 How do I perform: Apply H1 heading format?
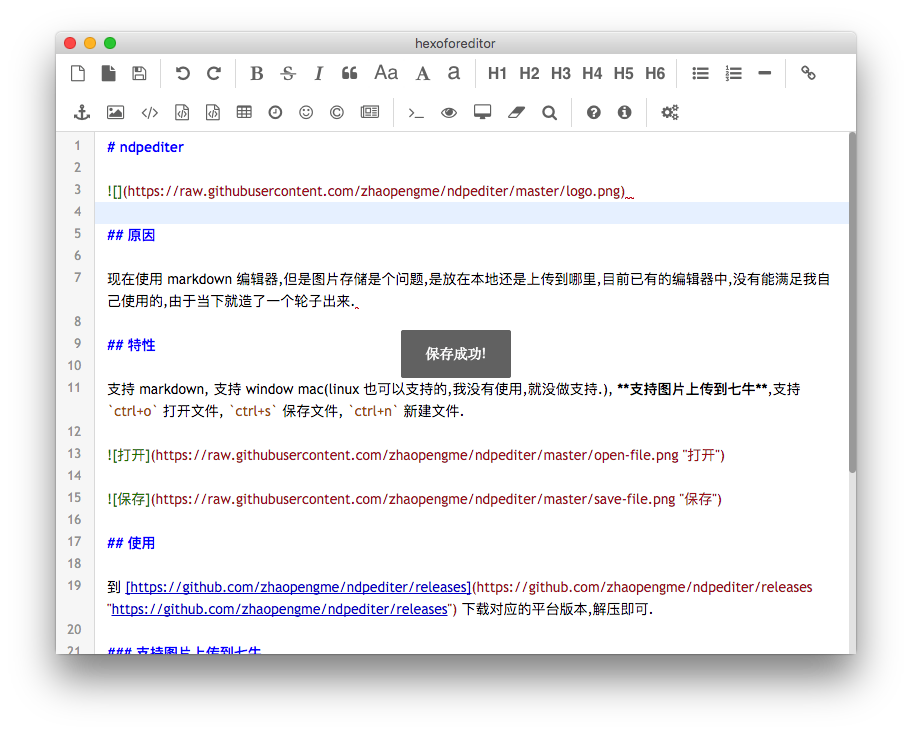(497, 73)
